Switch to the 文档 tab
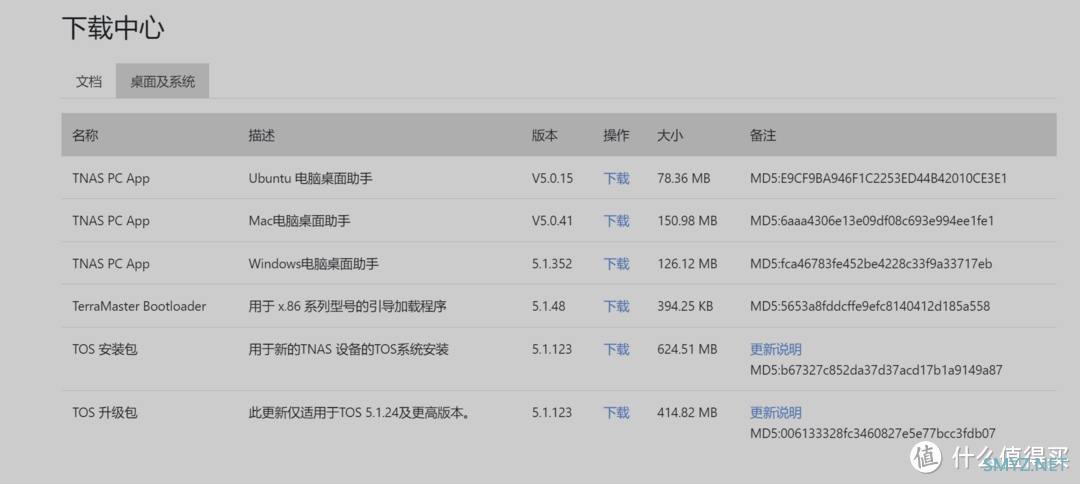 (x=89, y=81)
